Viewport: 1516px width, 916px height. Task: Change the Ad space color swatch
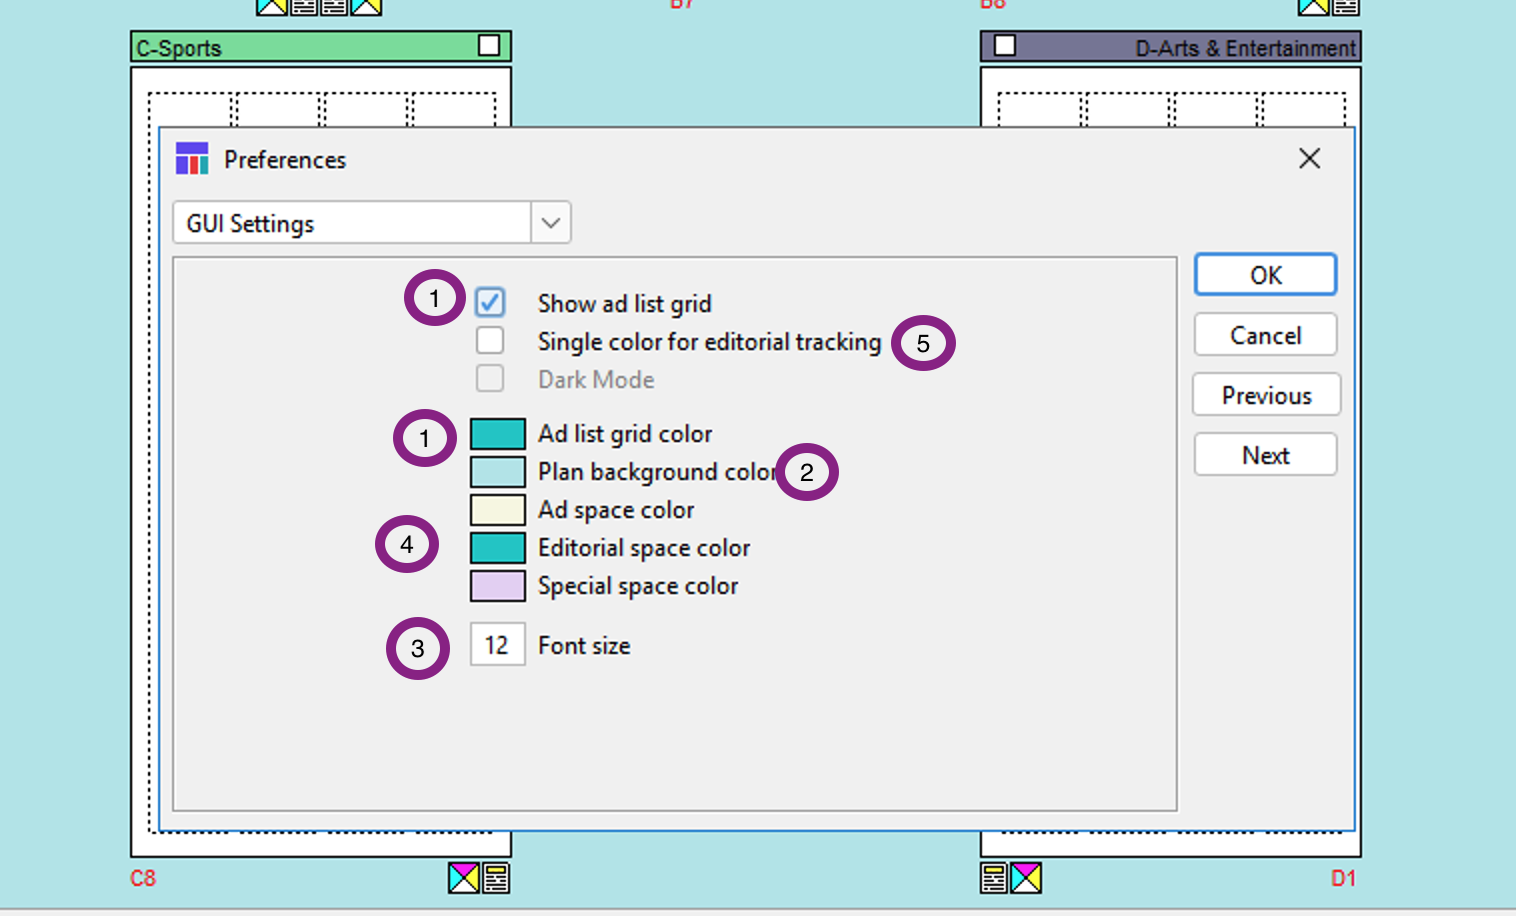coord(498,510)
